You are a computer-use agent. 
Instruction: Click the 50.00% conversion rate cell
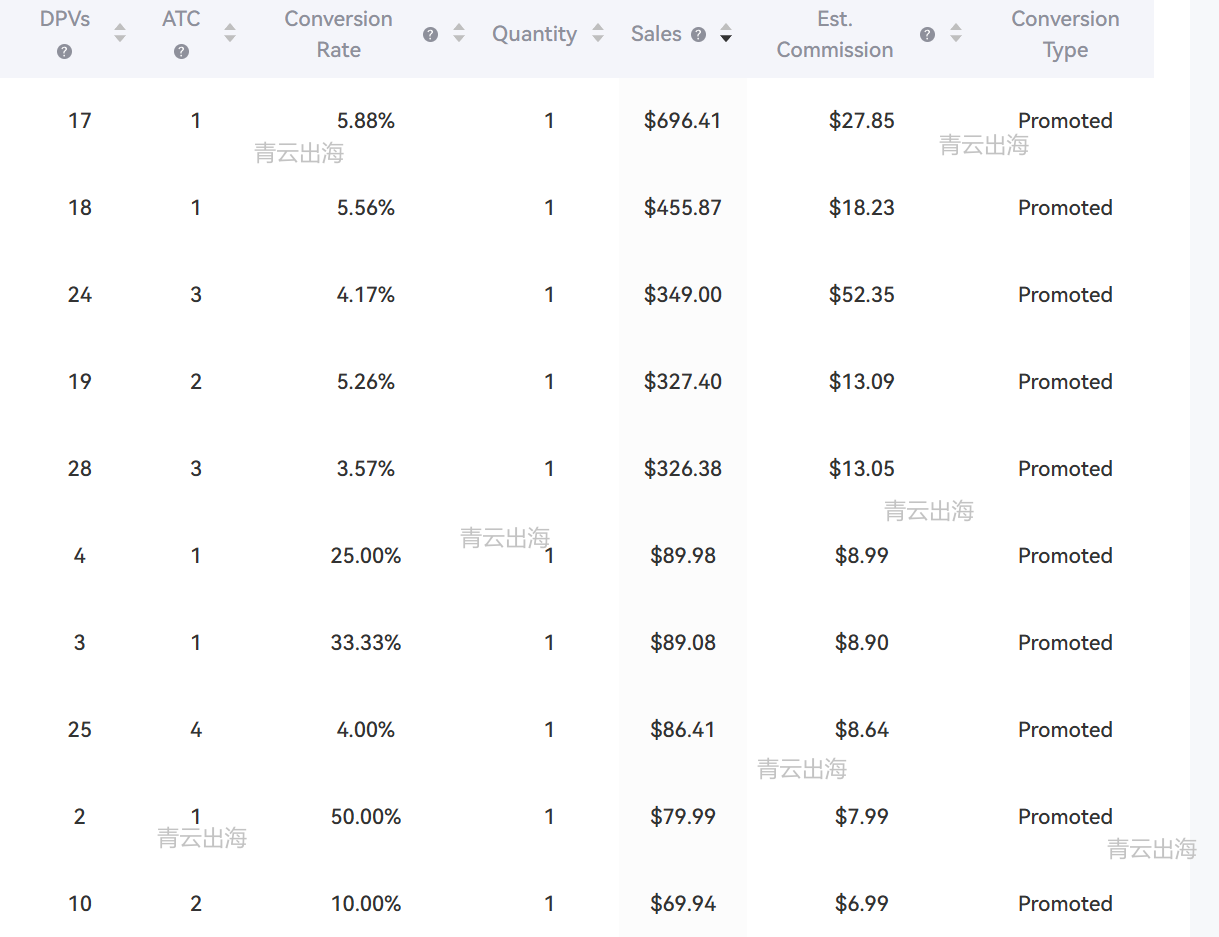click(x=366, y=817)
